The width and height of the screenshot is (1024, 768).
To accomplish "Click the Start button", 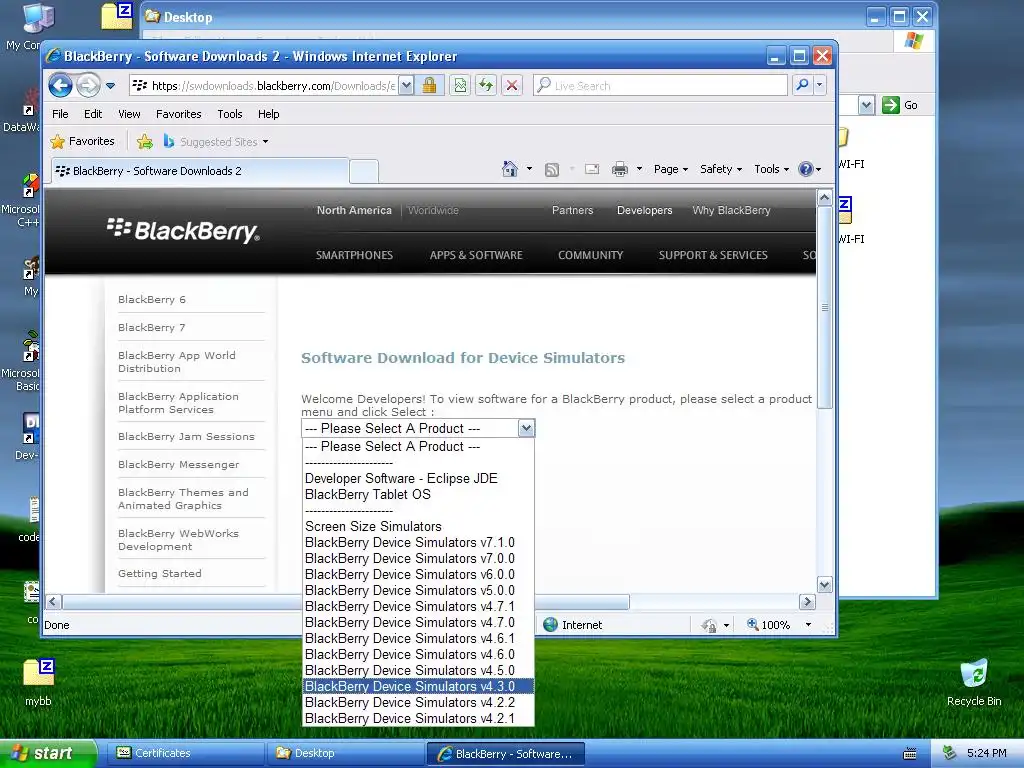I will [47, 753].
